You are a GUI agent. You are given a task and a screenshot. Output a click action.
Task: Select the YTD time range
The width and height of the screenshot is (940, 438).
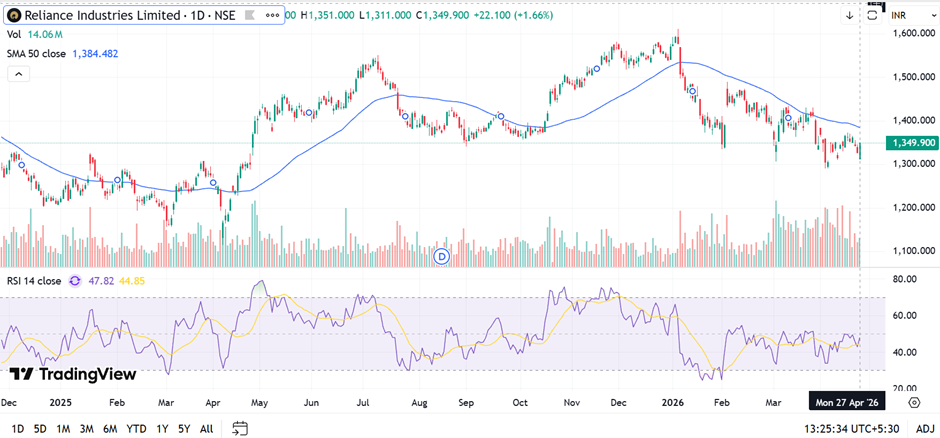click(x=136, y=429)
